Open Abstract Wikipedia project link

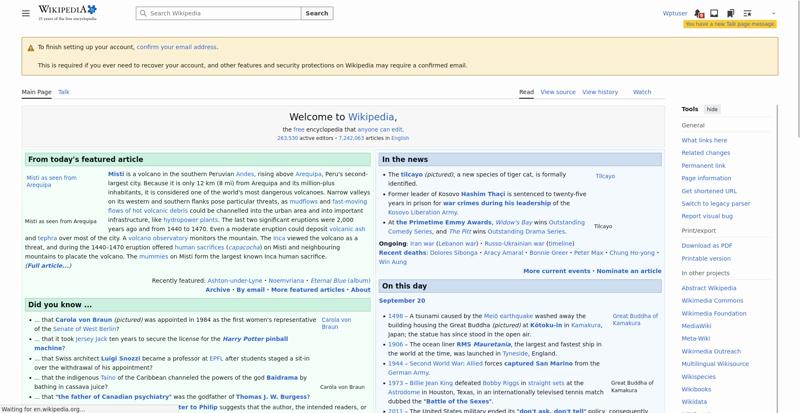709,288
